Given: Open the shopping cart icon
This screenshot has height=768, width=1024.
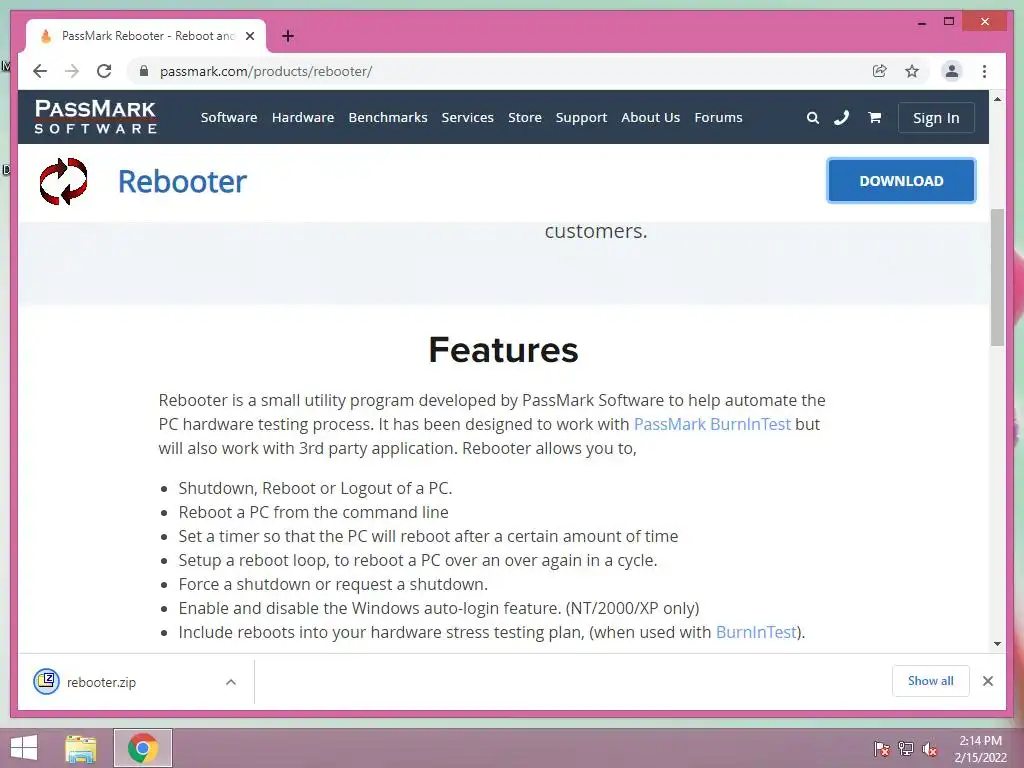Looking at the screenshot, I should pos(874,118).
